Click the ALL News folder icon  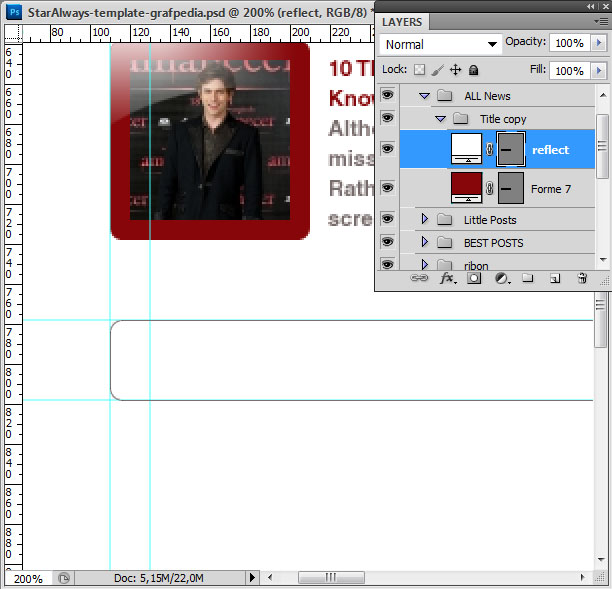pyautogui.click(x=445, y=95)
